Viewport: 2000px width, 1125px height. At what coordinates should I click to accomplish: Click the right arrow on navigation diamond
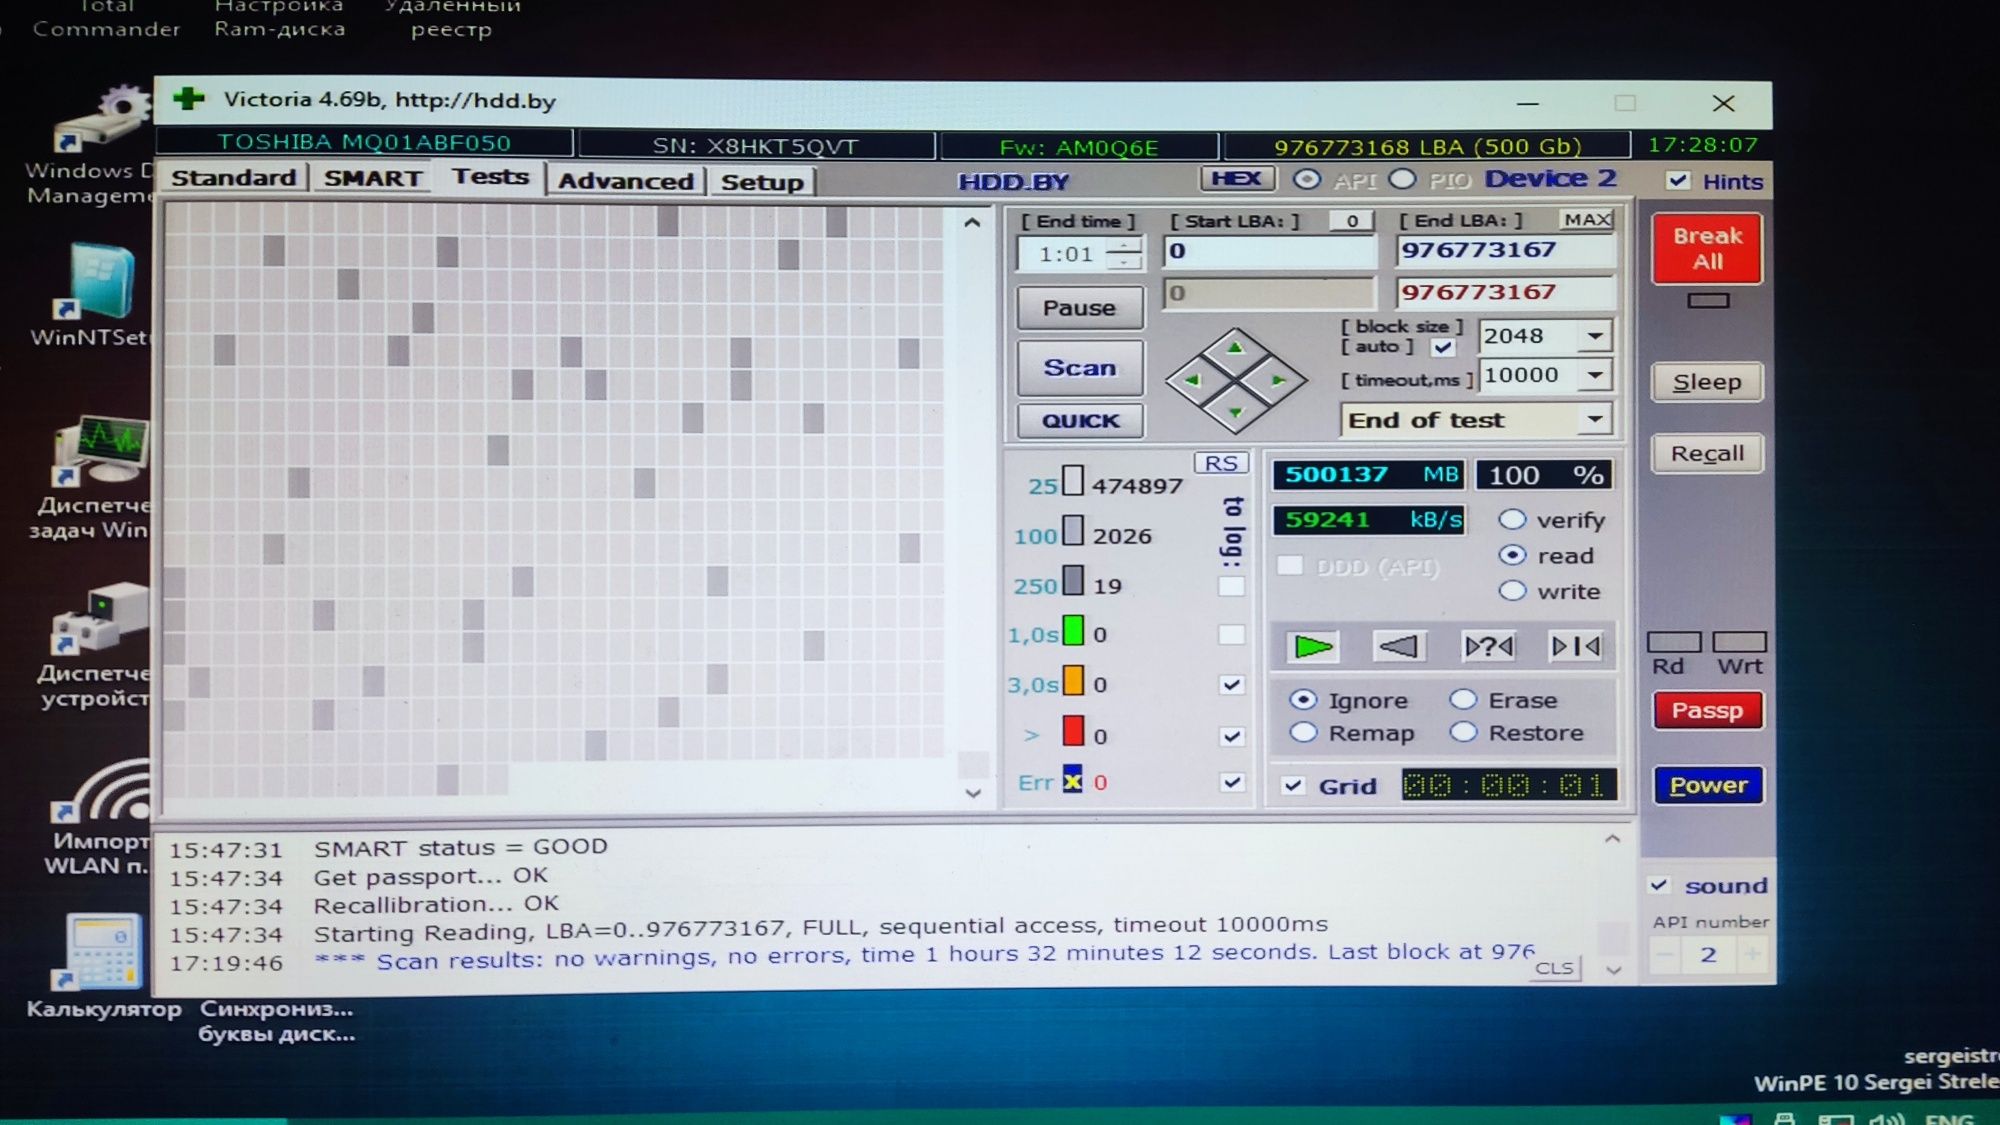tap(1278, 380)
